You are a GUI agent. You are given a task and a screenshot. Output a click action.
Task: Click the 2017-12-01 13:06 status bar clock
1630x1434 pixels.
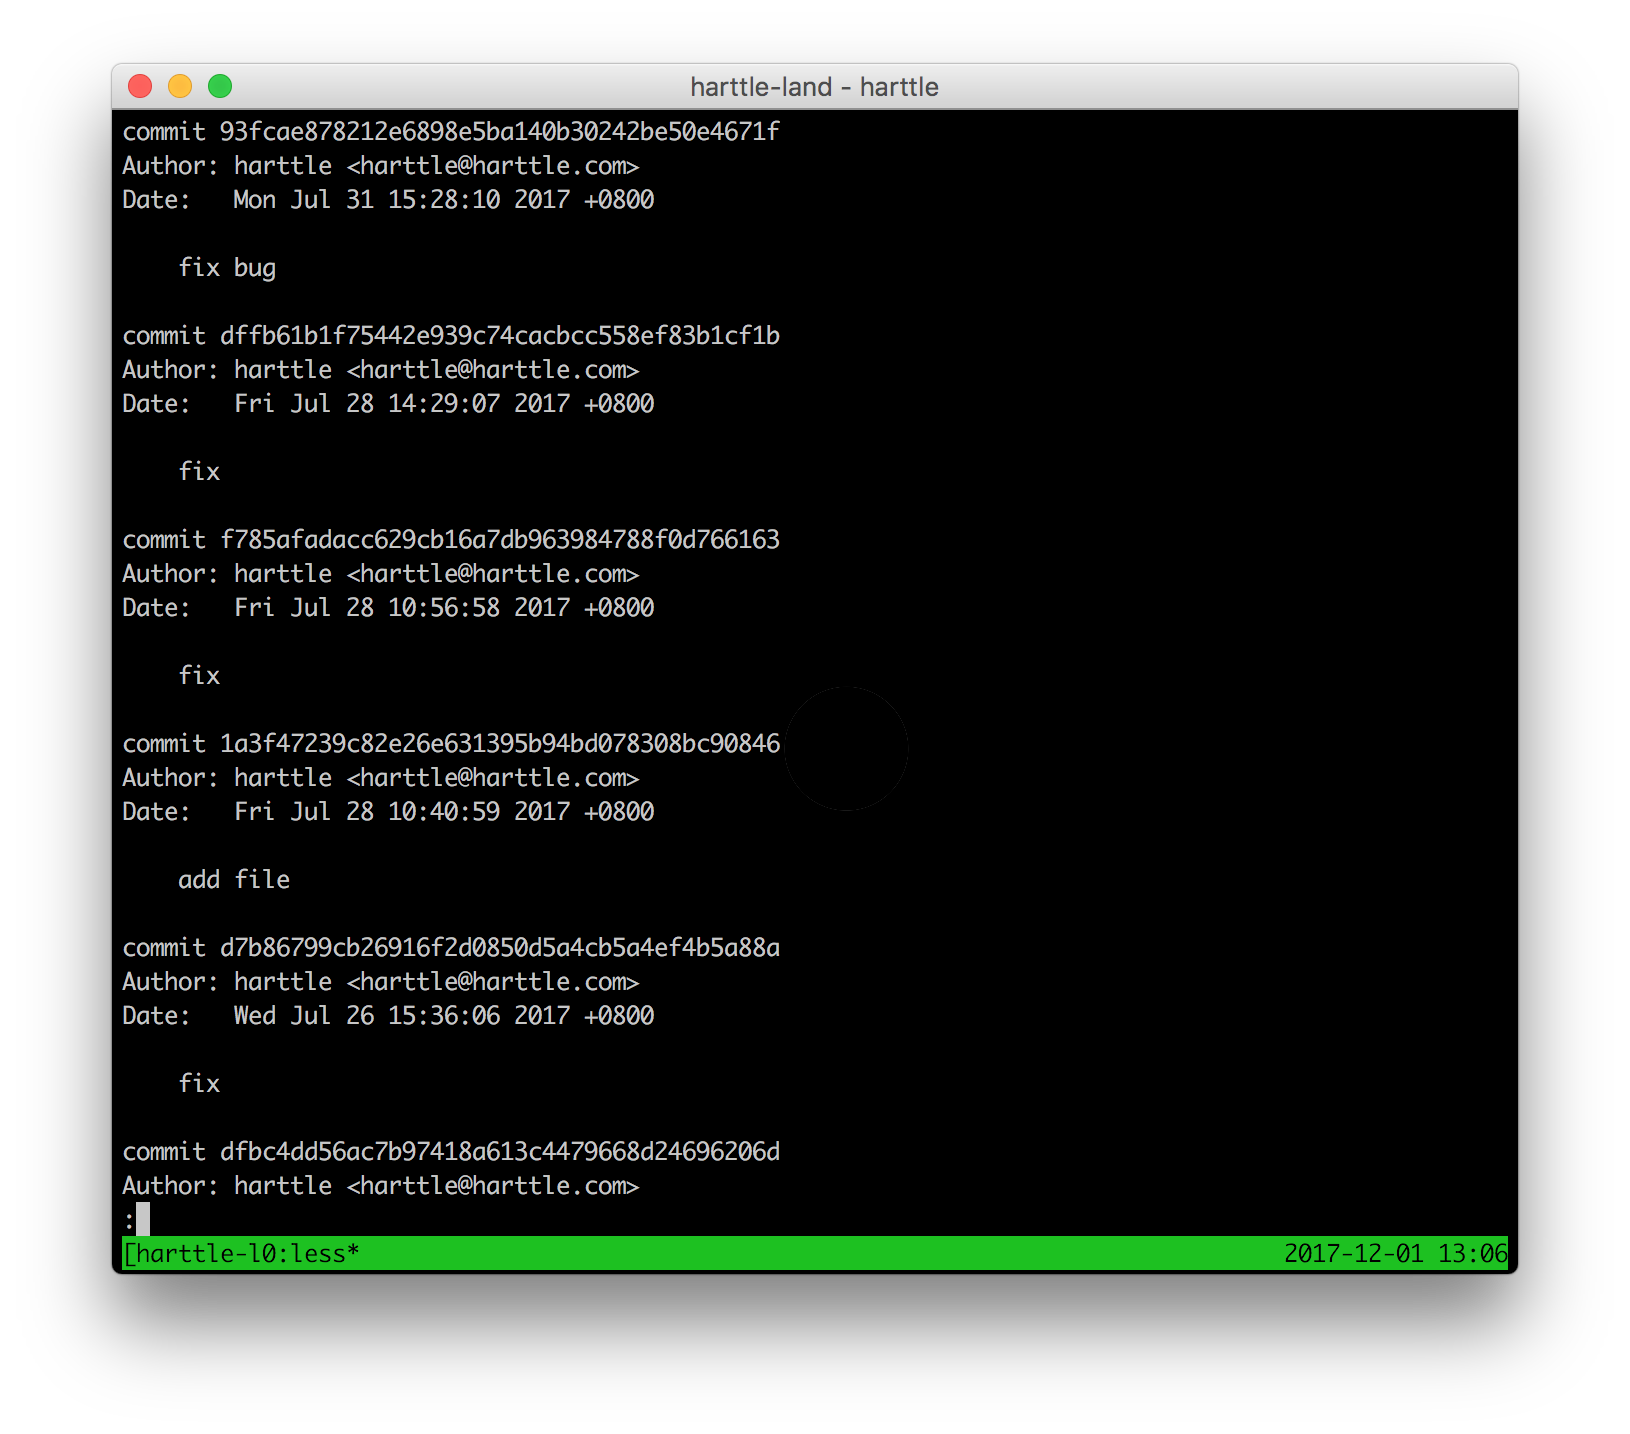click(x=1397, y=1251)
